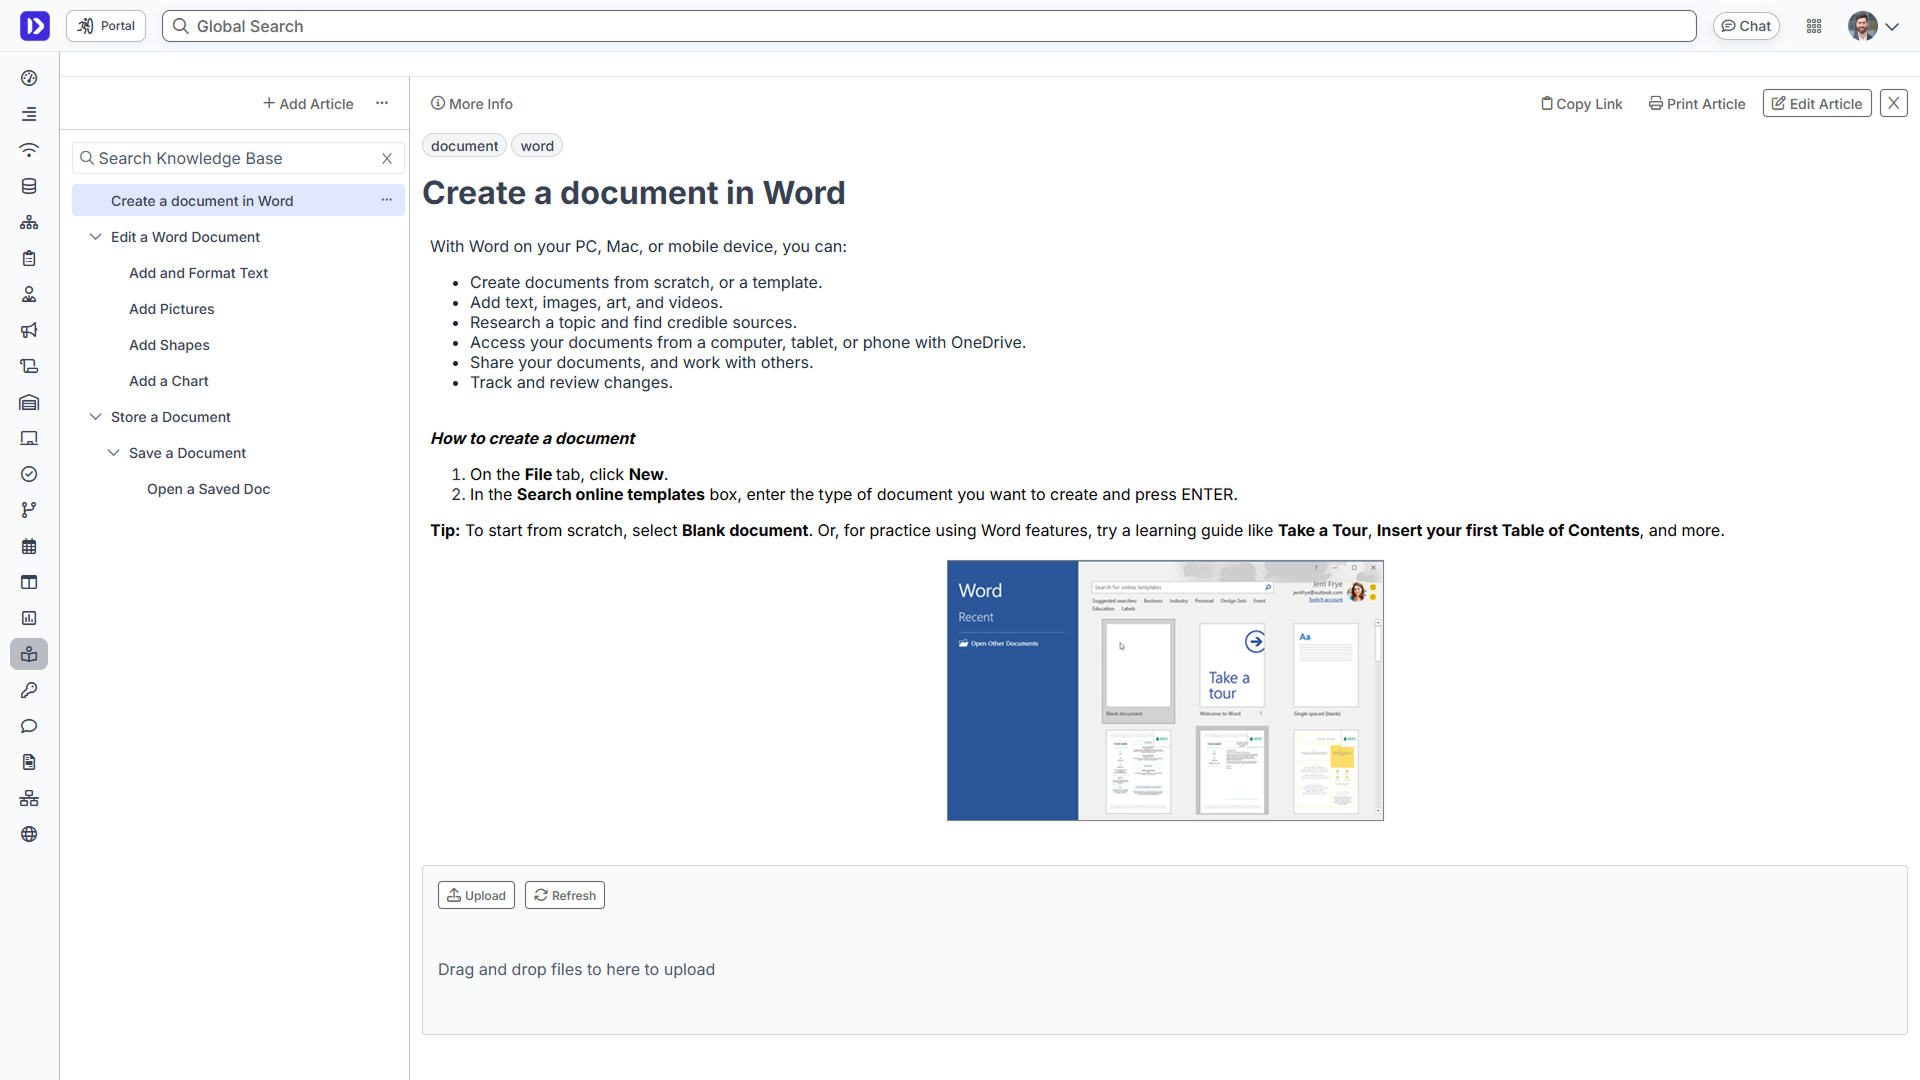Screen dimensions: 1920x1080
Task: Collapse the Save a Document chevron
Action: click(x=114, y=453)
